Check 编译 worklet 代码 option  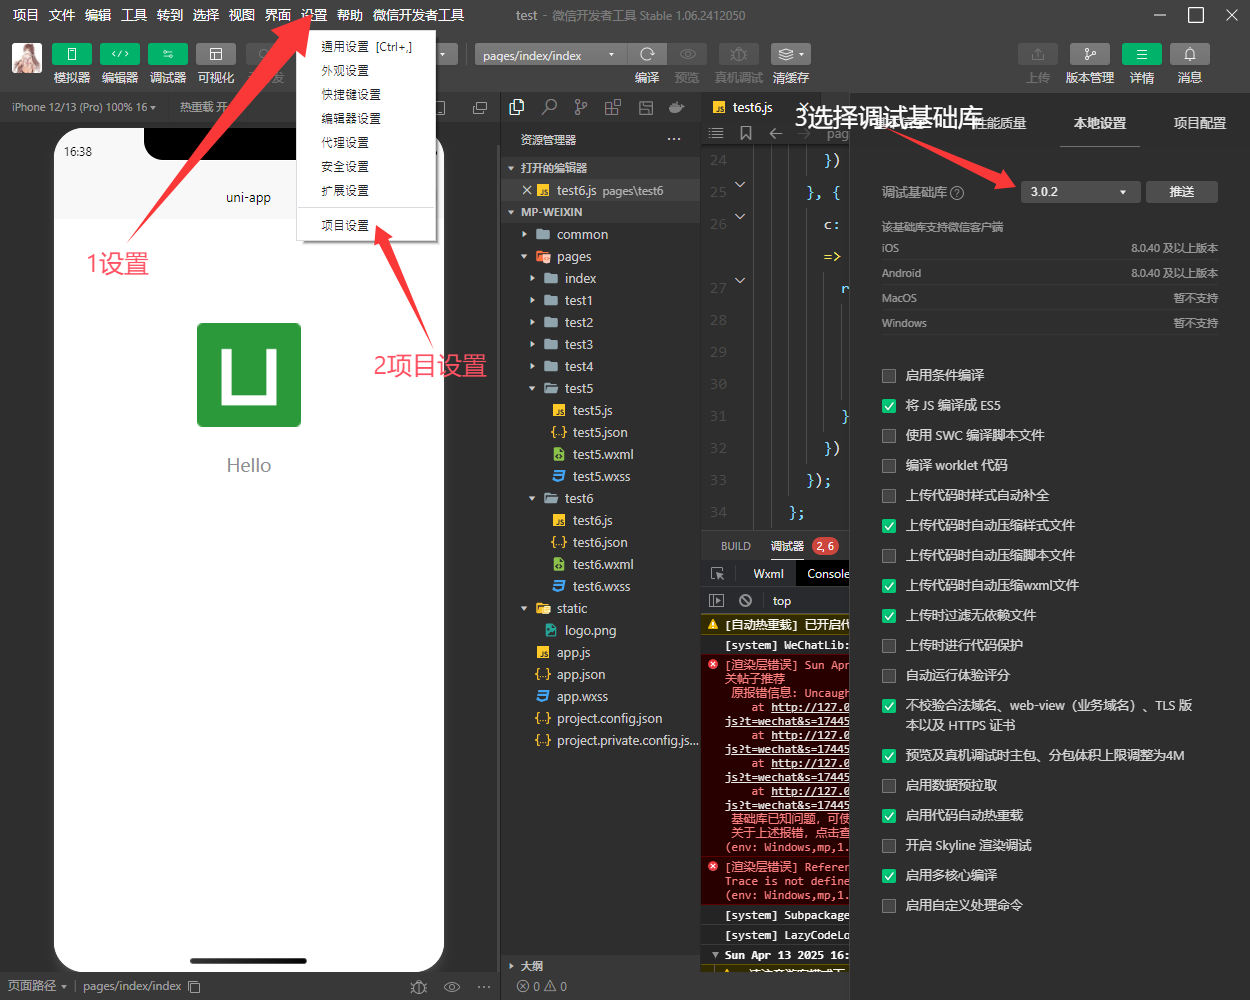coord(889,466)
